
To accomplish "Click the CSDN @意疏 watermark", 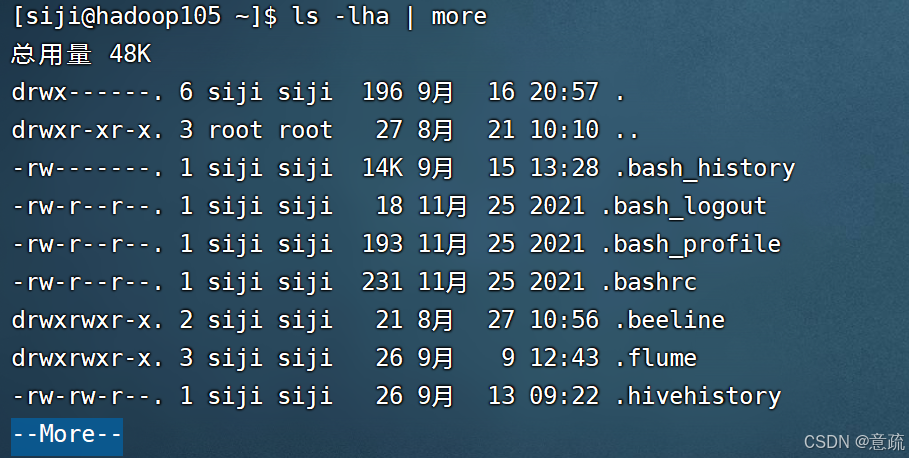I will coord(854,442).
